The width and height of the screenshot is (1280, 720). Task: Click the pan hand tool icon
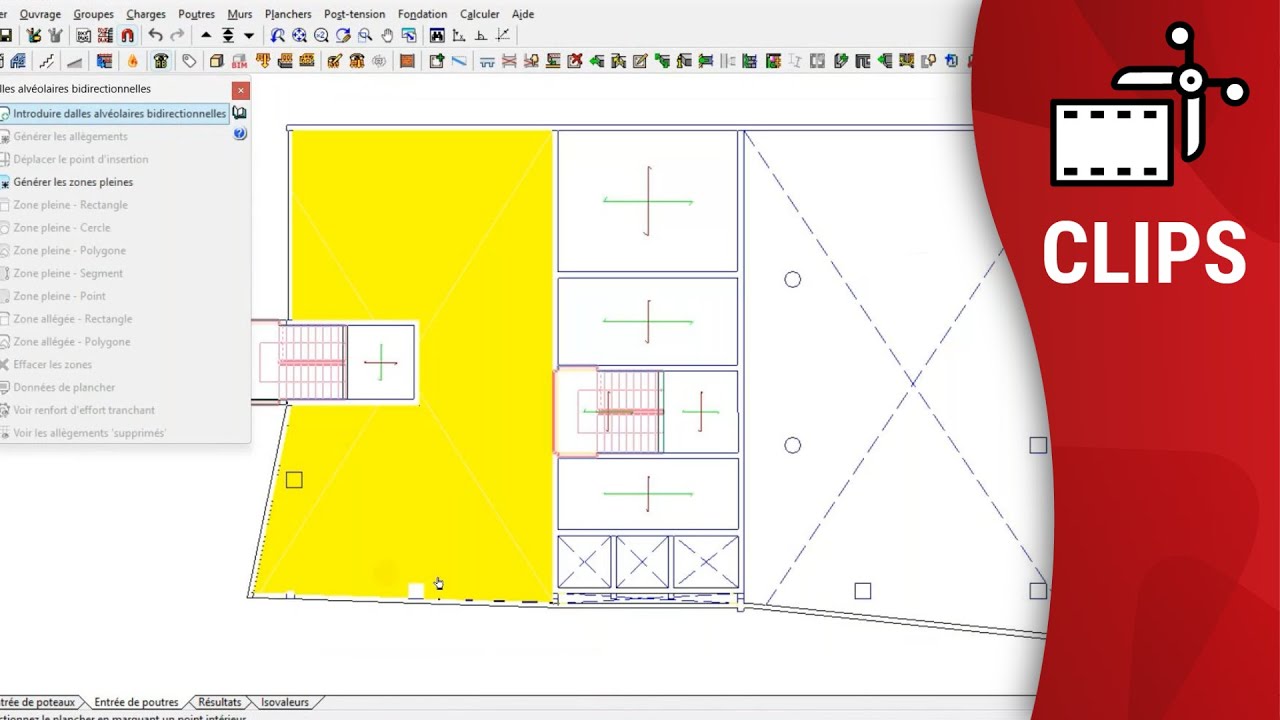(387, 35)
